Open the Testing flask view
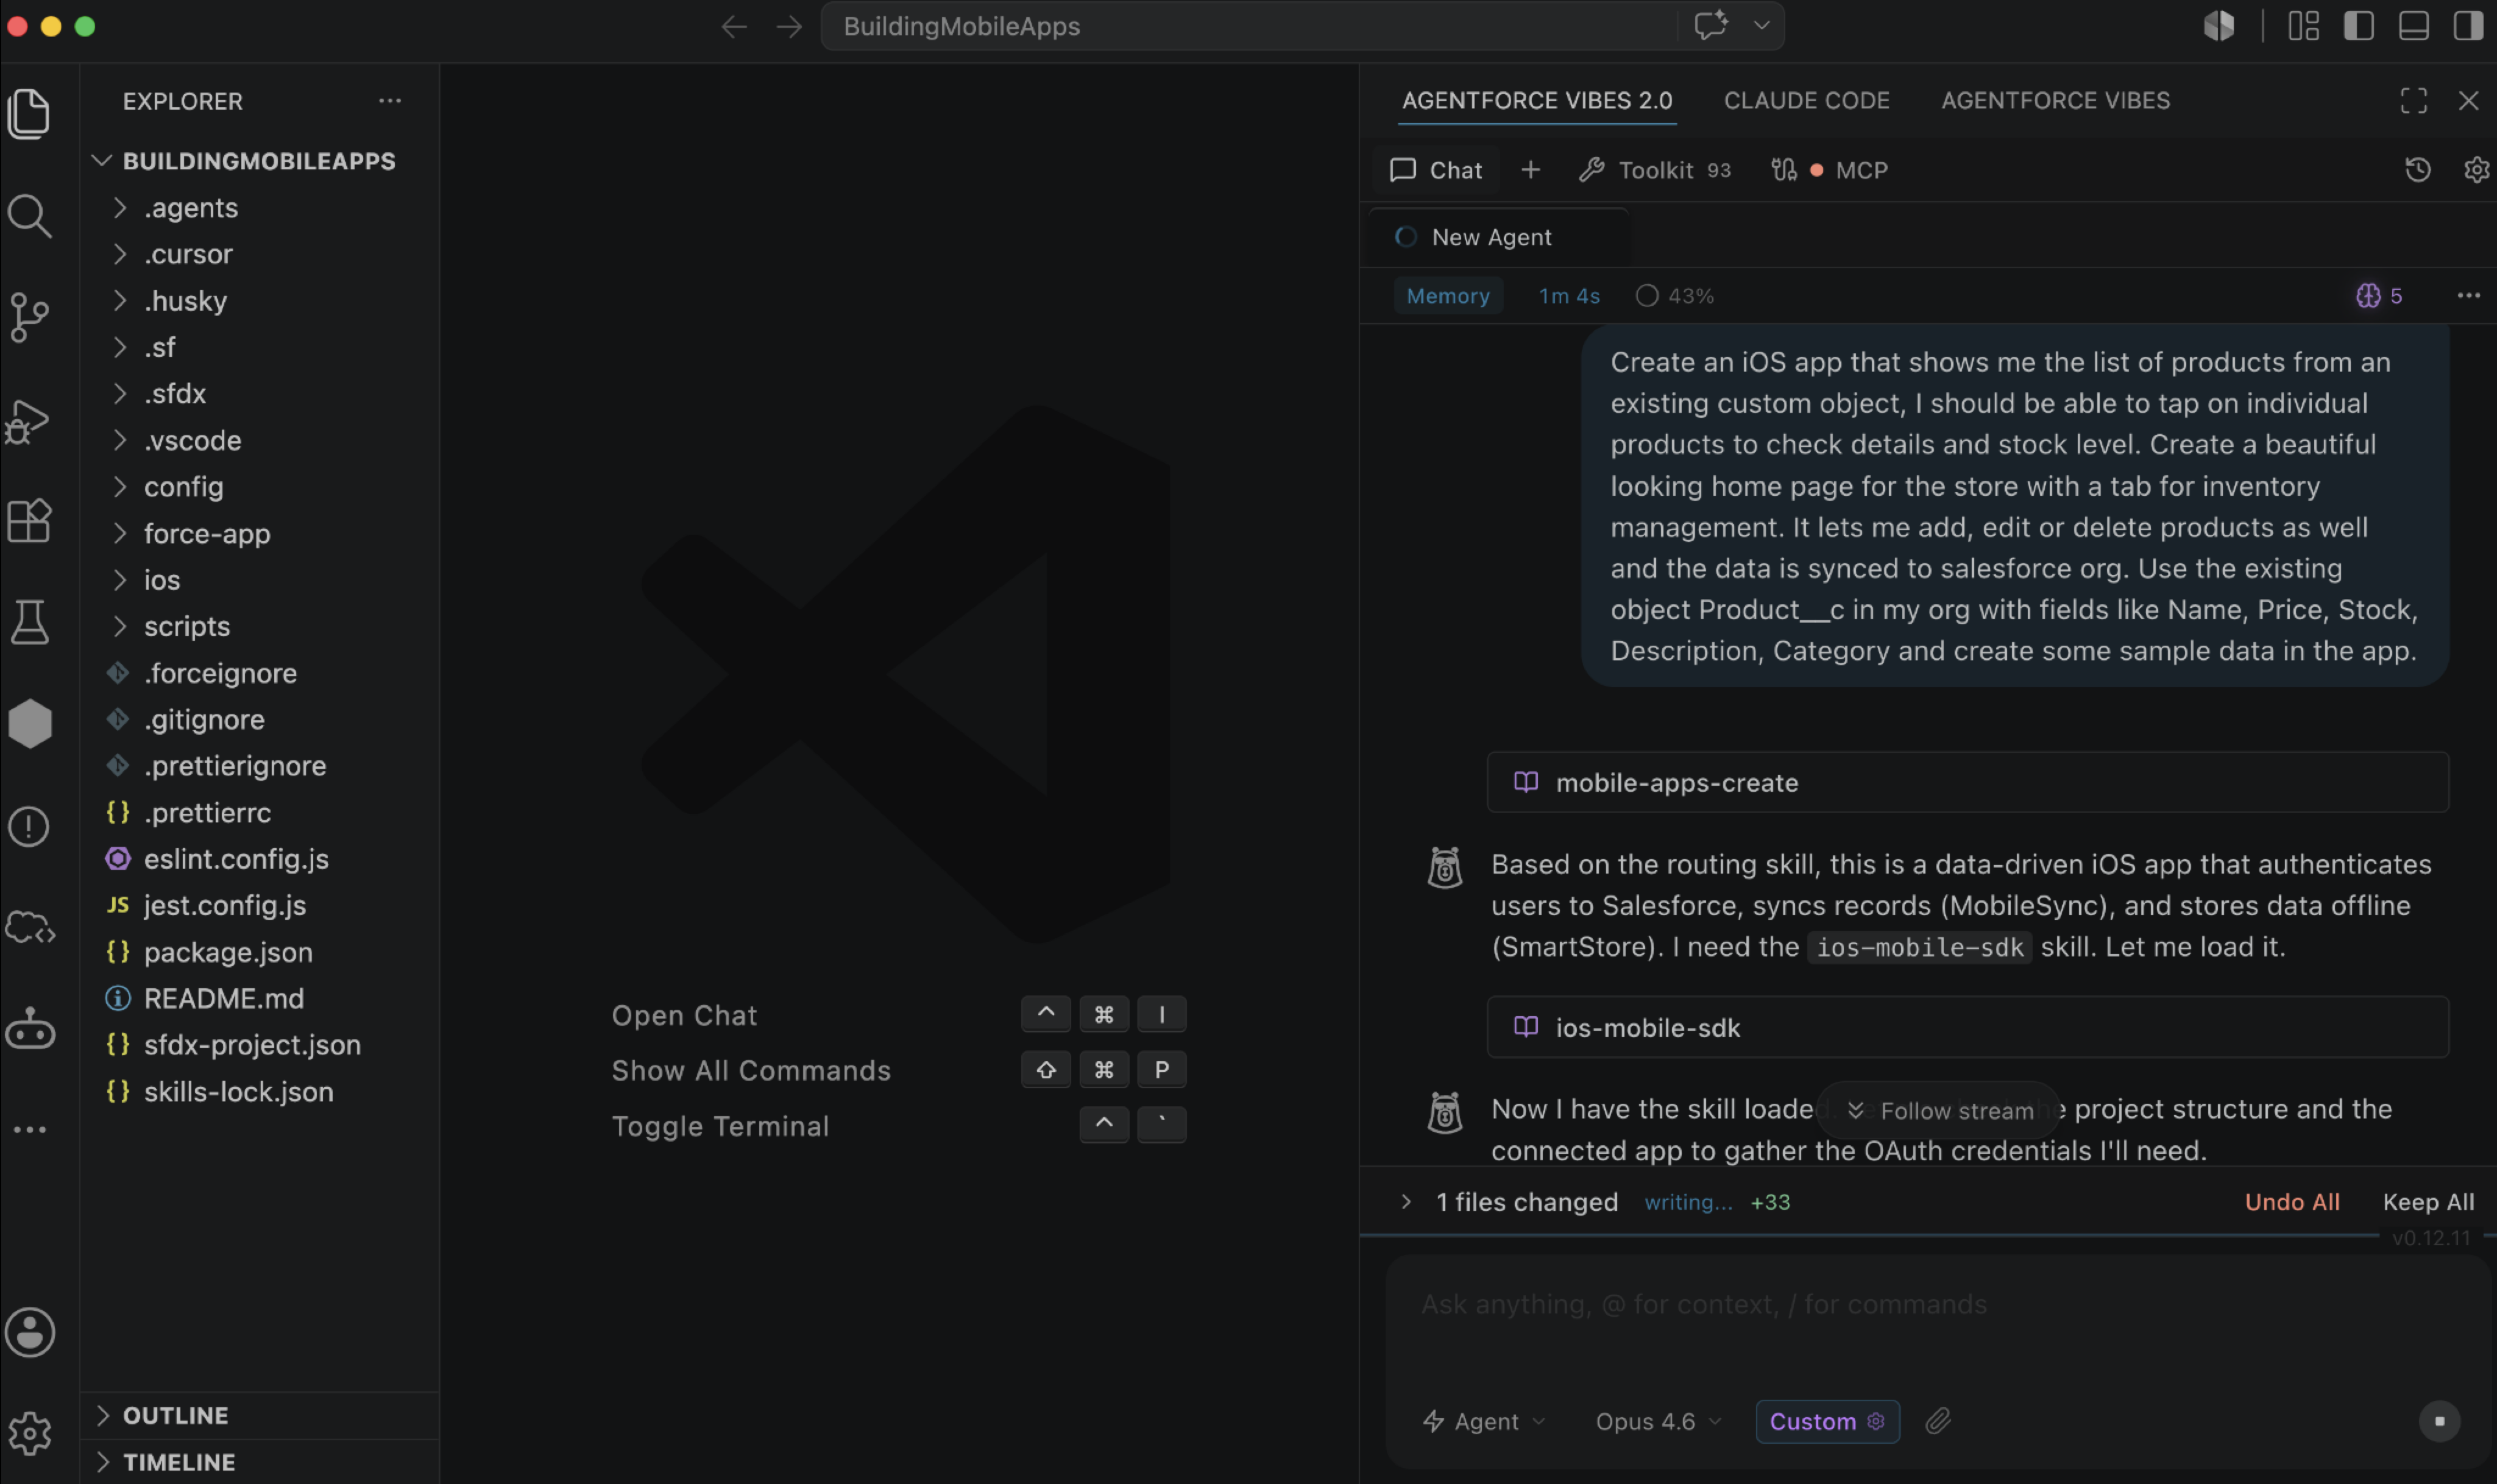 (x=29, y=622)
